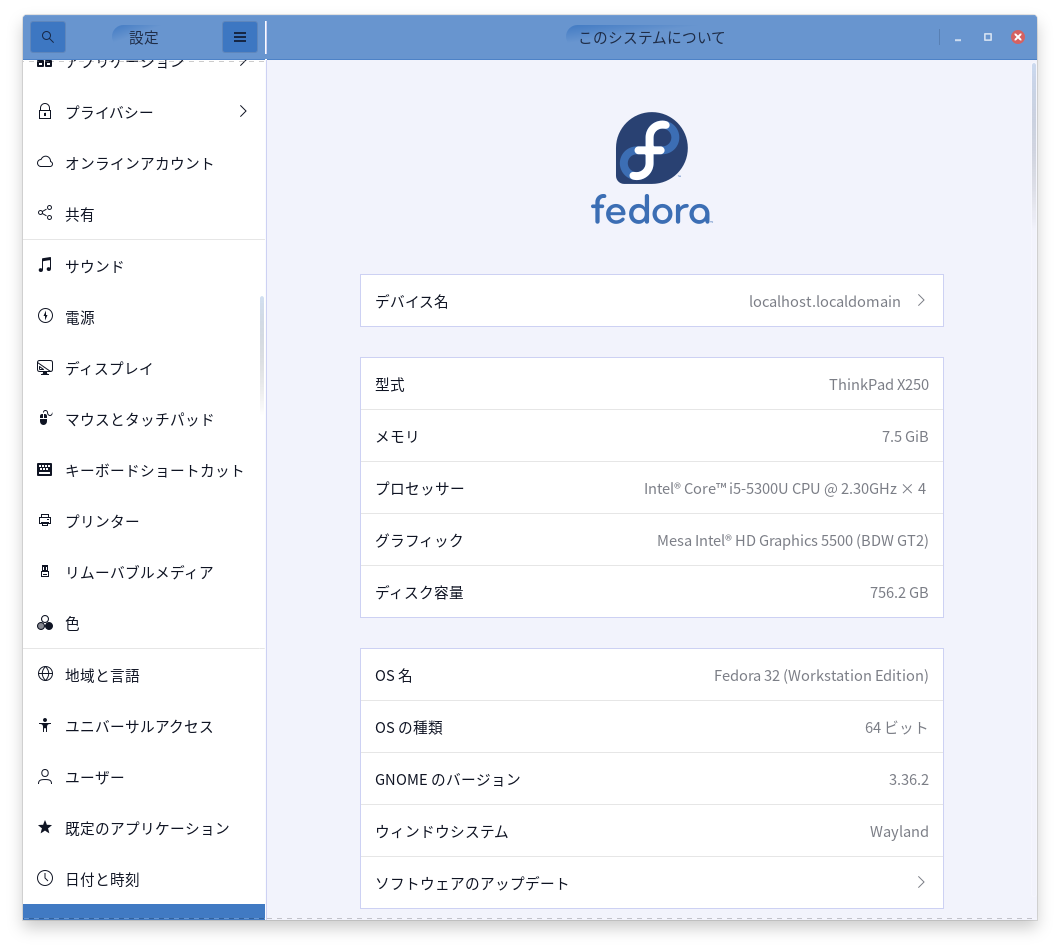
Task: Click the power icon beside 電源
Action: click(x=45, y=316)
